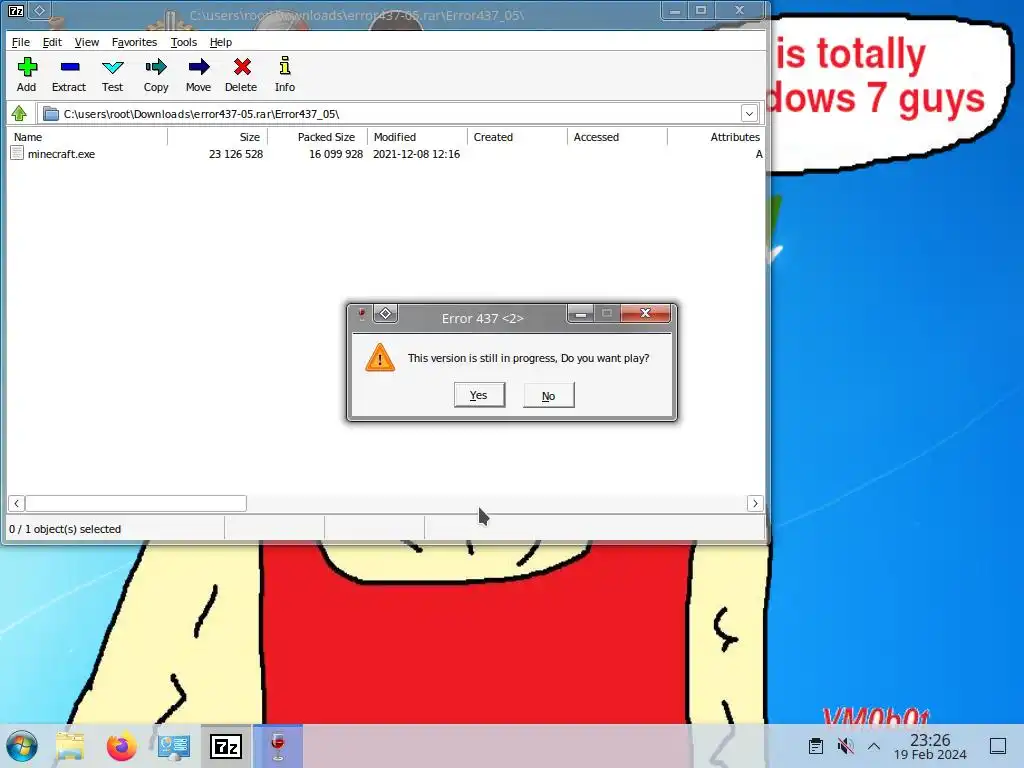
Task: Open the system settings taskbar icon
Action: (x=174, y=746)
